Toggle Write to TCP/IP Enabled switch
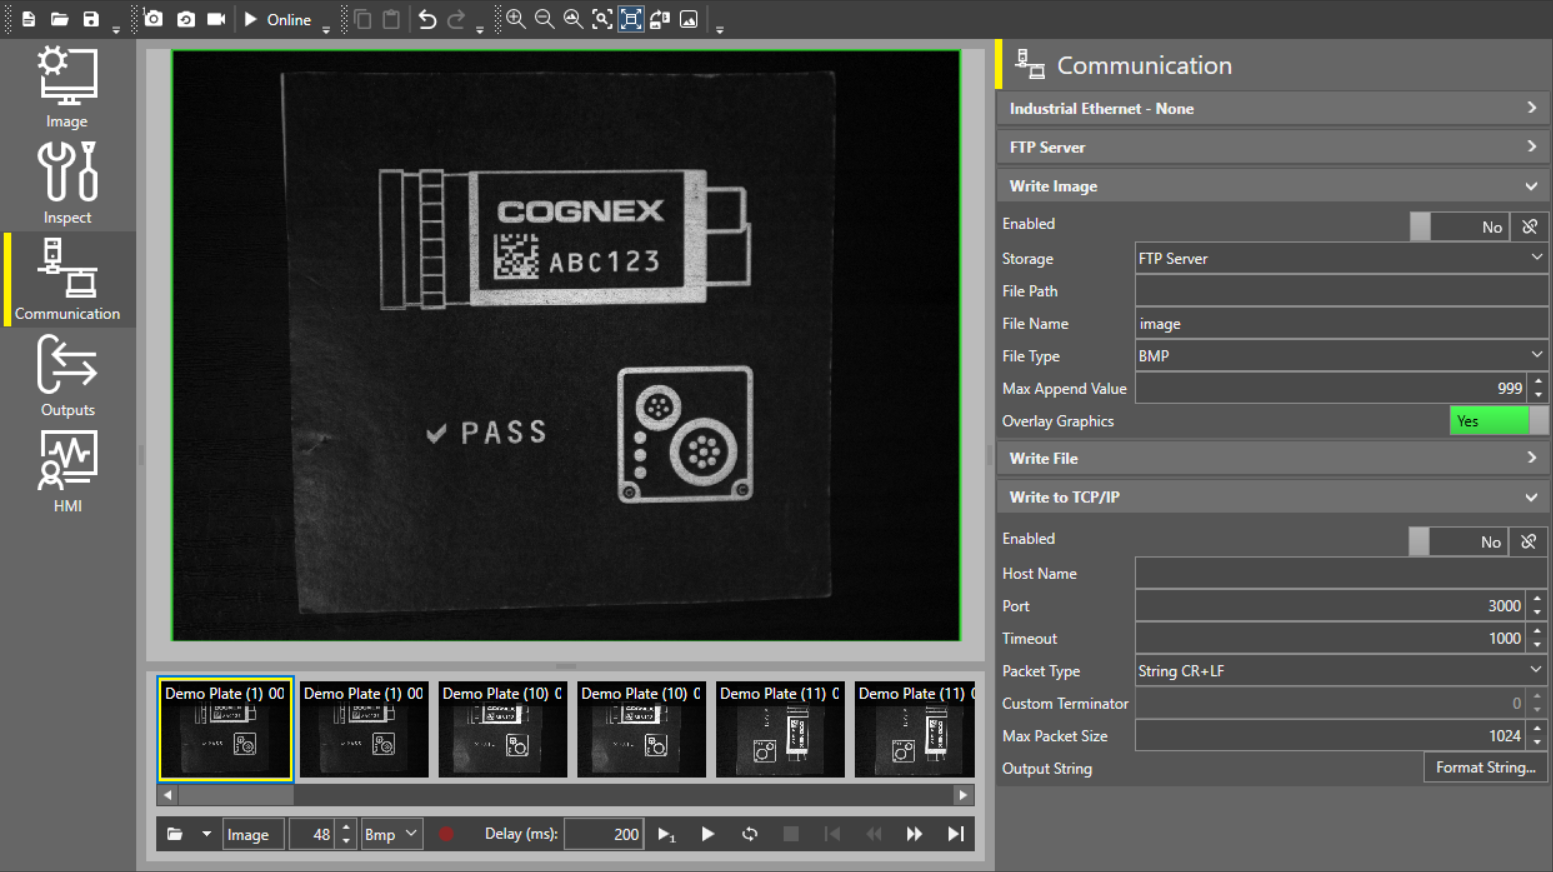Screen dimensions: 1553x872 (1457, 542)
